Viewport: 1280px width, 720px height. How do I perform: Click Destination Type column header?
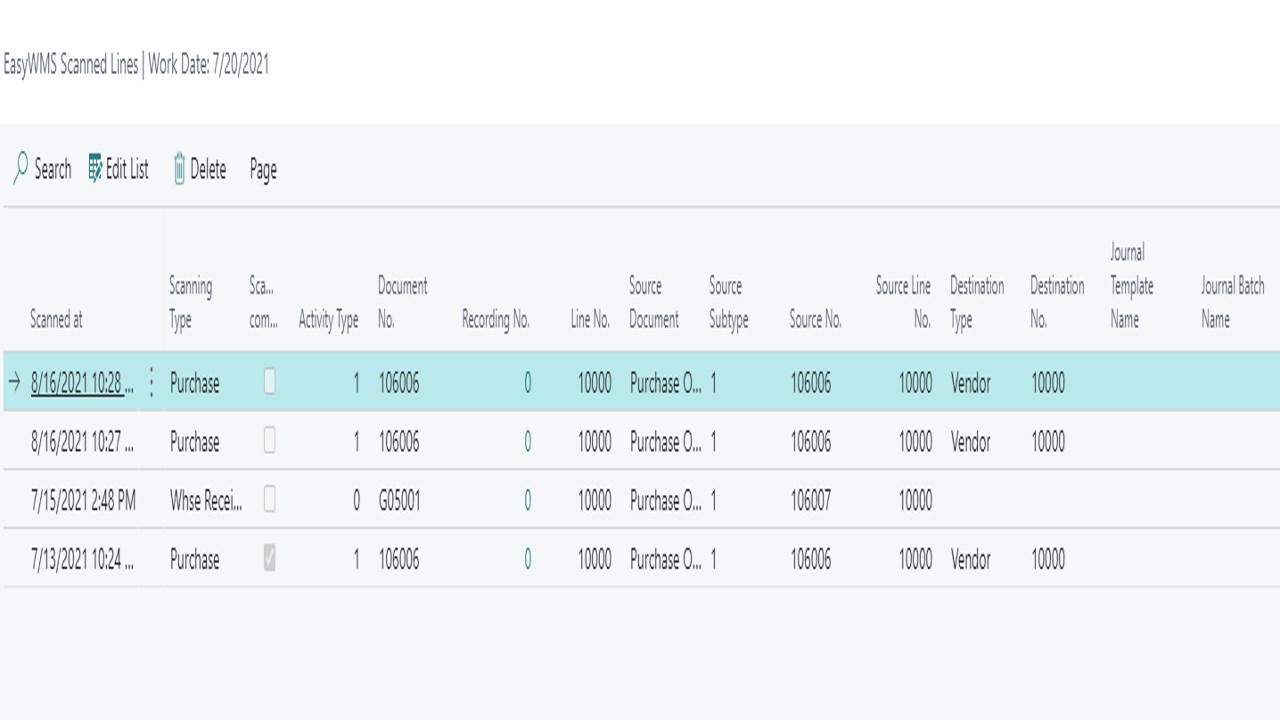pyautogui.click(x=976, y=303)
